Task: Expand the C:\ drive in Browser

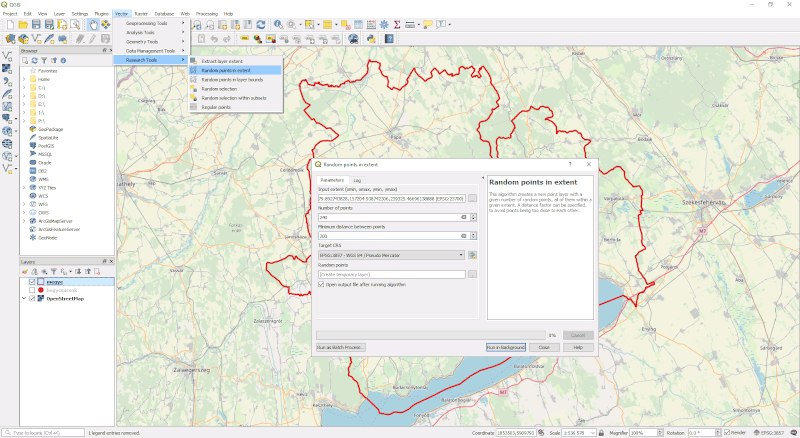Action: point(23,87)
